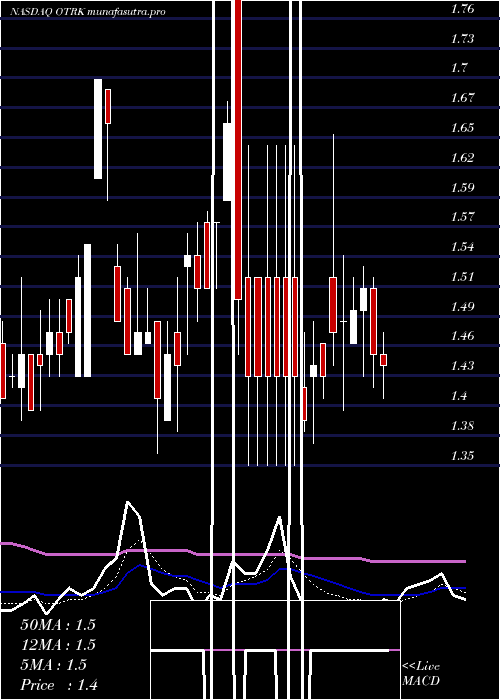This screenshot has width=500, height=700.
Task: Click the <<Live MACD label
Action: pos(421,673)
